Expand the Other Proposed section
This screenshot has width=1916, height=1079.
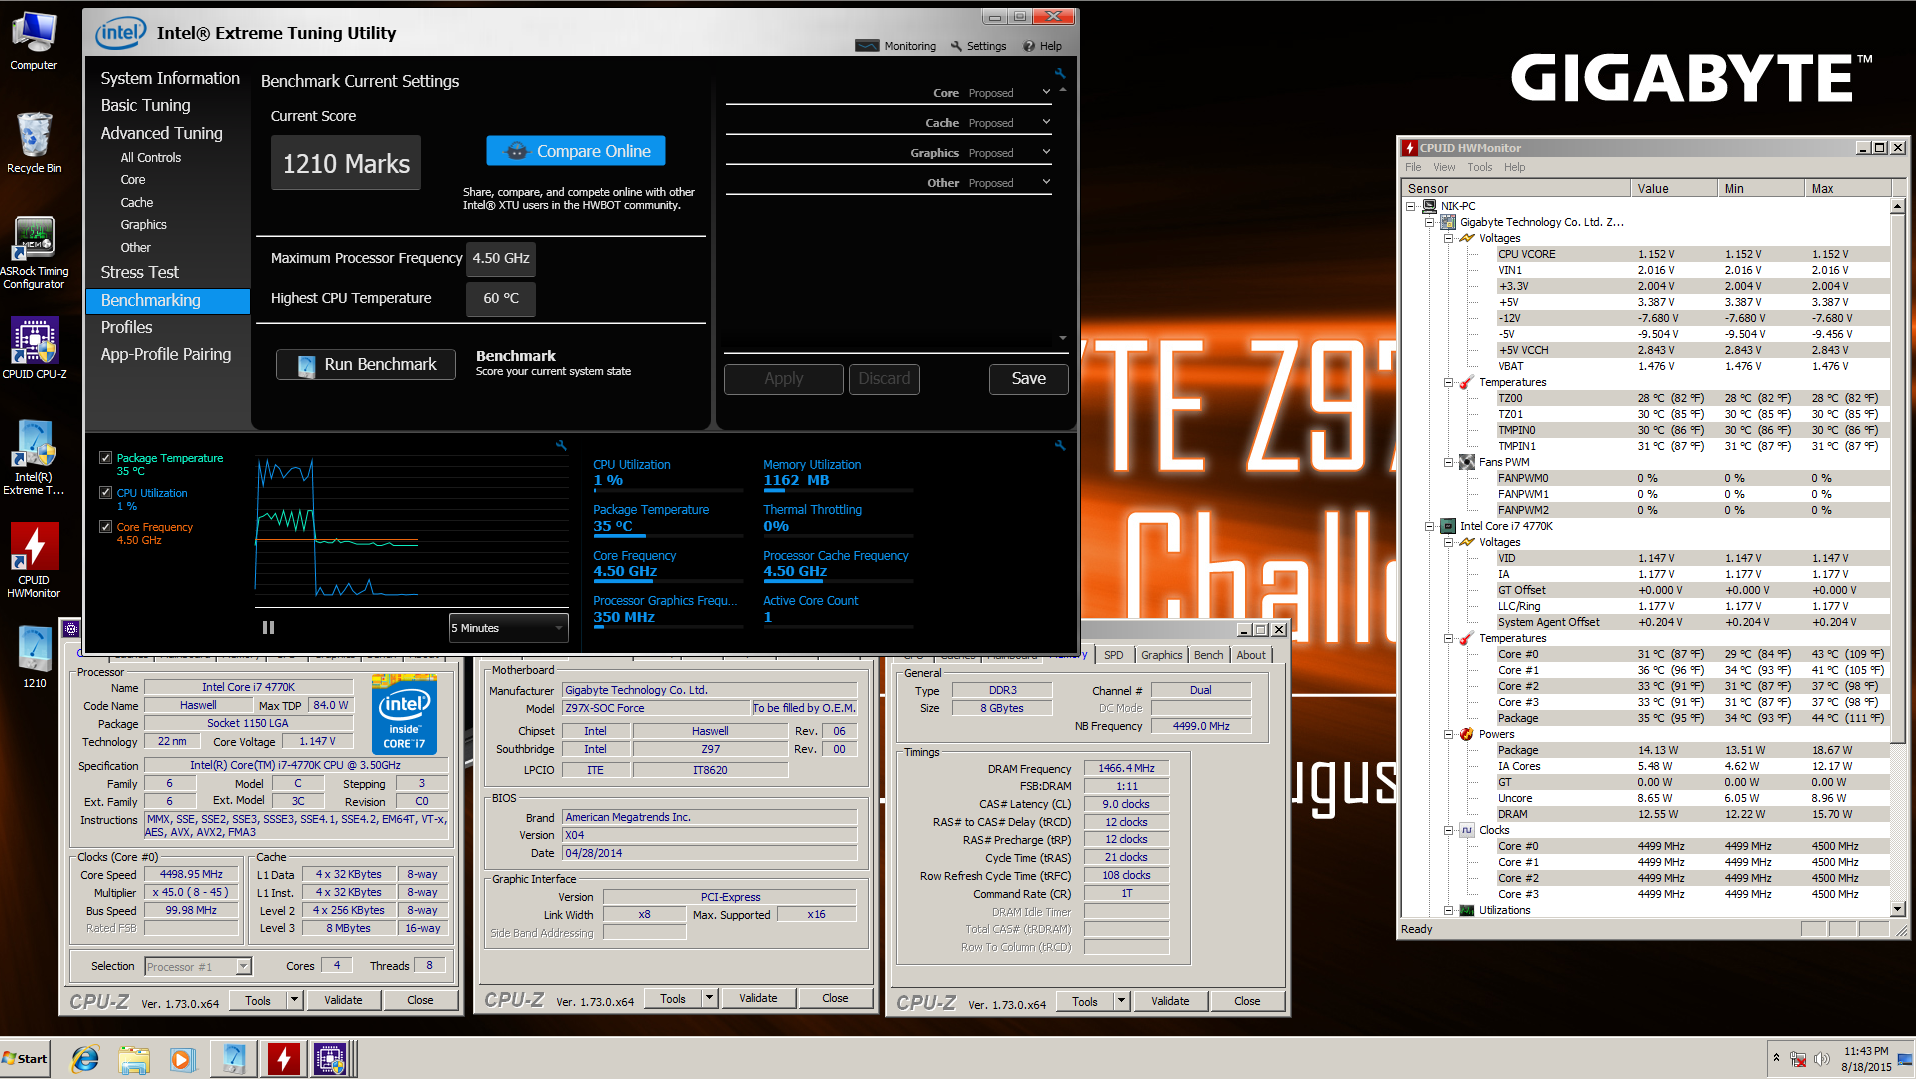1046,182
